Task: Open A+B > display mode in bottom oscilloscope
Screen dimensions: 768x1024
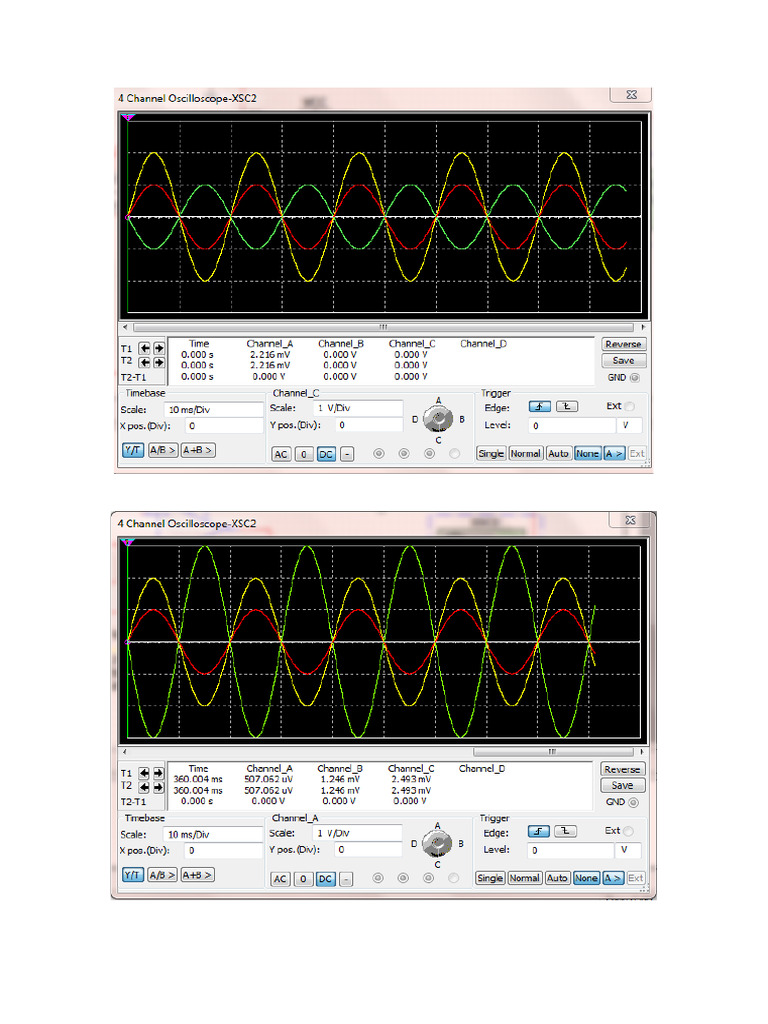Action: pyautogui.click(x=196, y=874)
